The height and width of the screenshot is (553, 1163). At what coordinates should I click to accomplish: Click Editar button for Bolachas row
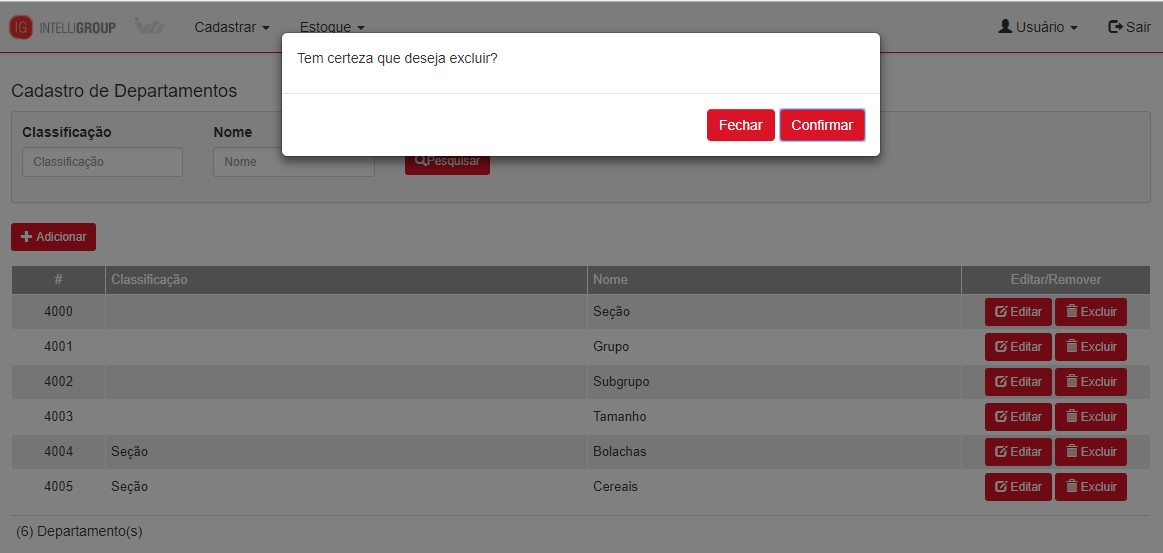click(1018, 452)
